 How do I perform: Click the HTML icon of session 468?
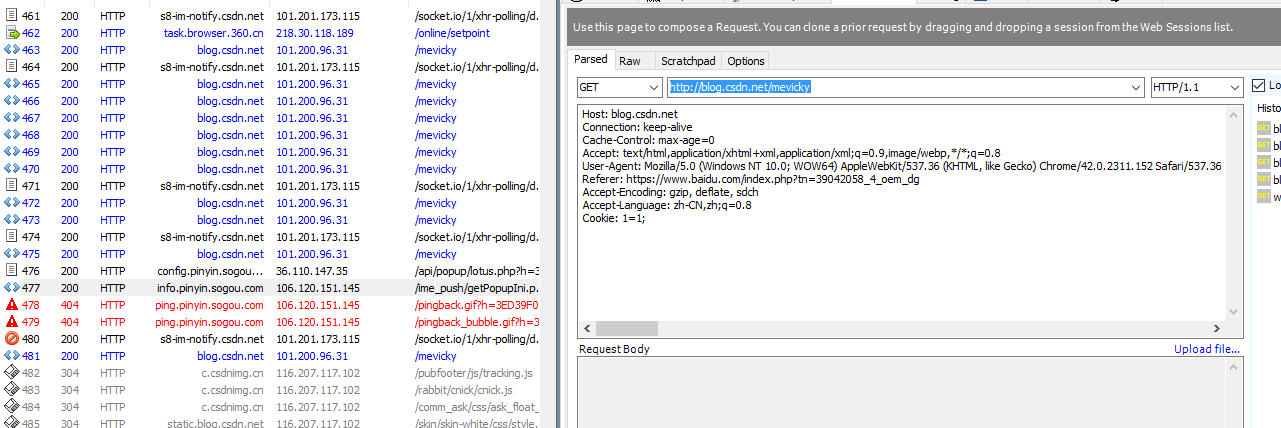pos(11,135)
